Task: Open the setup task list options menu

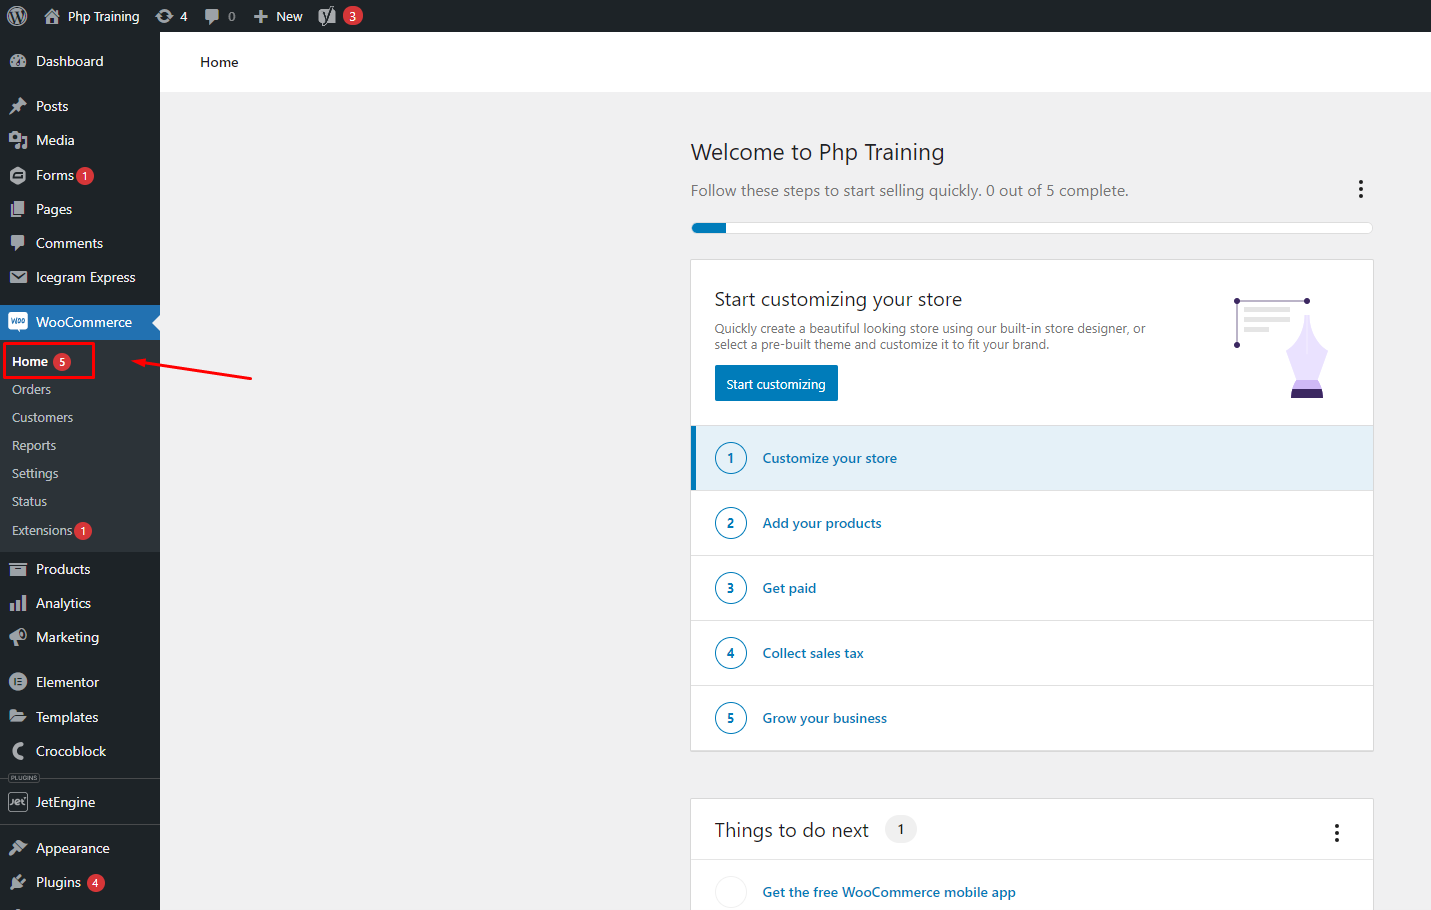Action: (x=1360, y=190)
